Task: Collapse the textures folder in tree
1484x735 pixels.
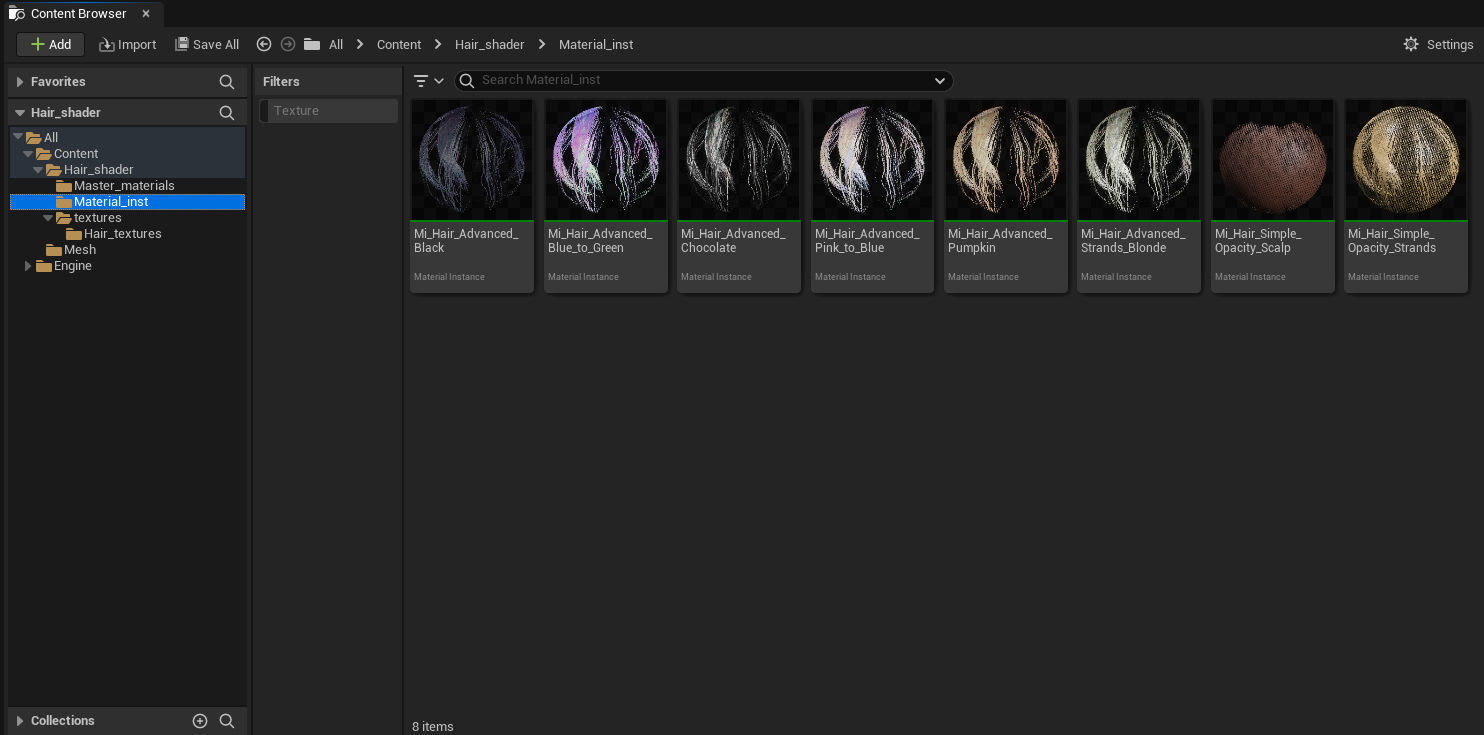Action: coord(48,218)
